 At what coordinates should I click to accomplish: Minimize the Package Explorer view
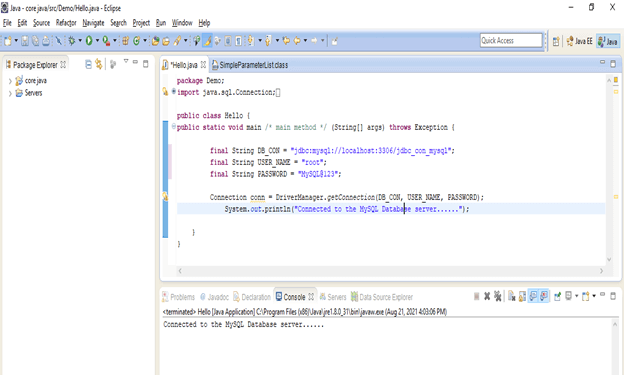[x=135, y=62]
